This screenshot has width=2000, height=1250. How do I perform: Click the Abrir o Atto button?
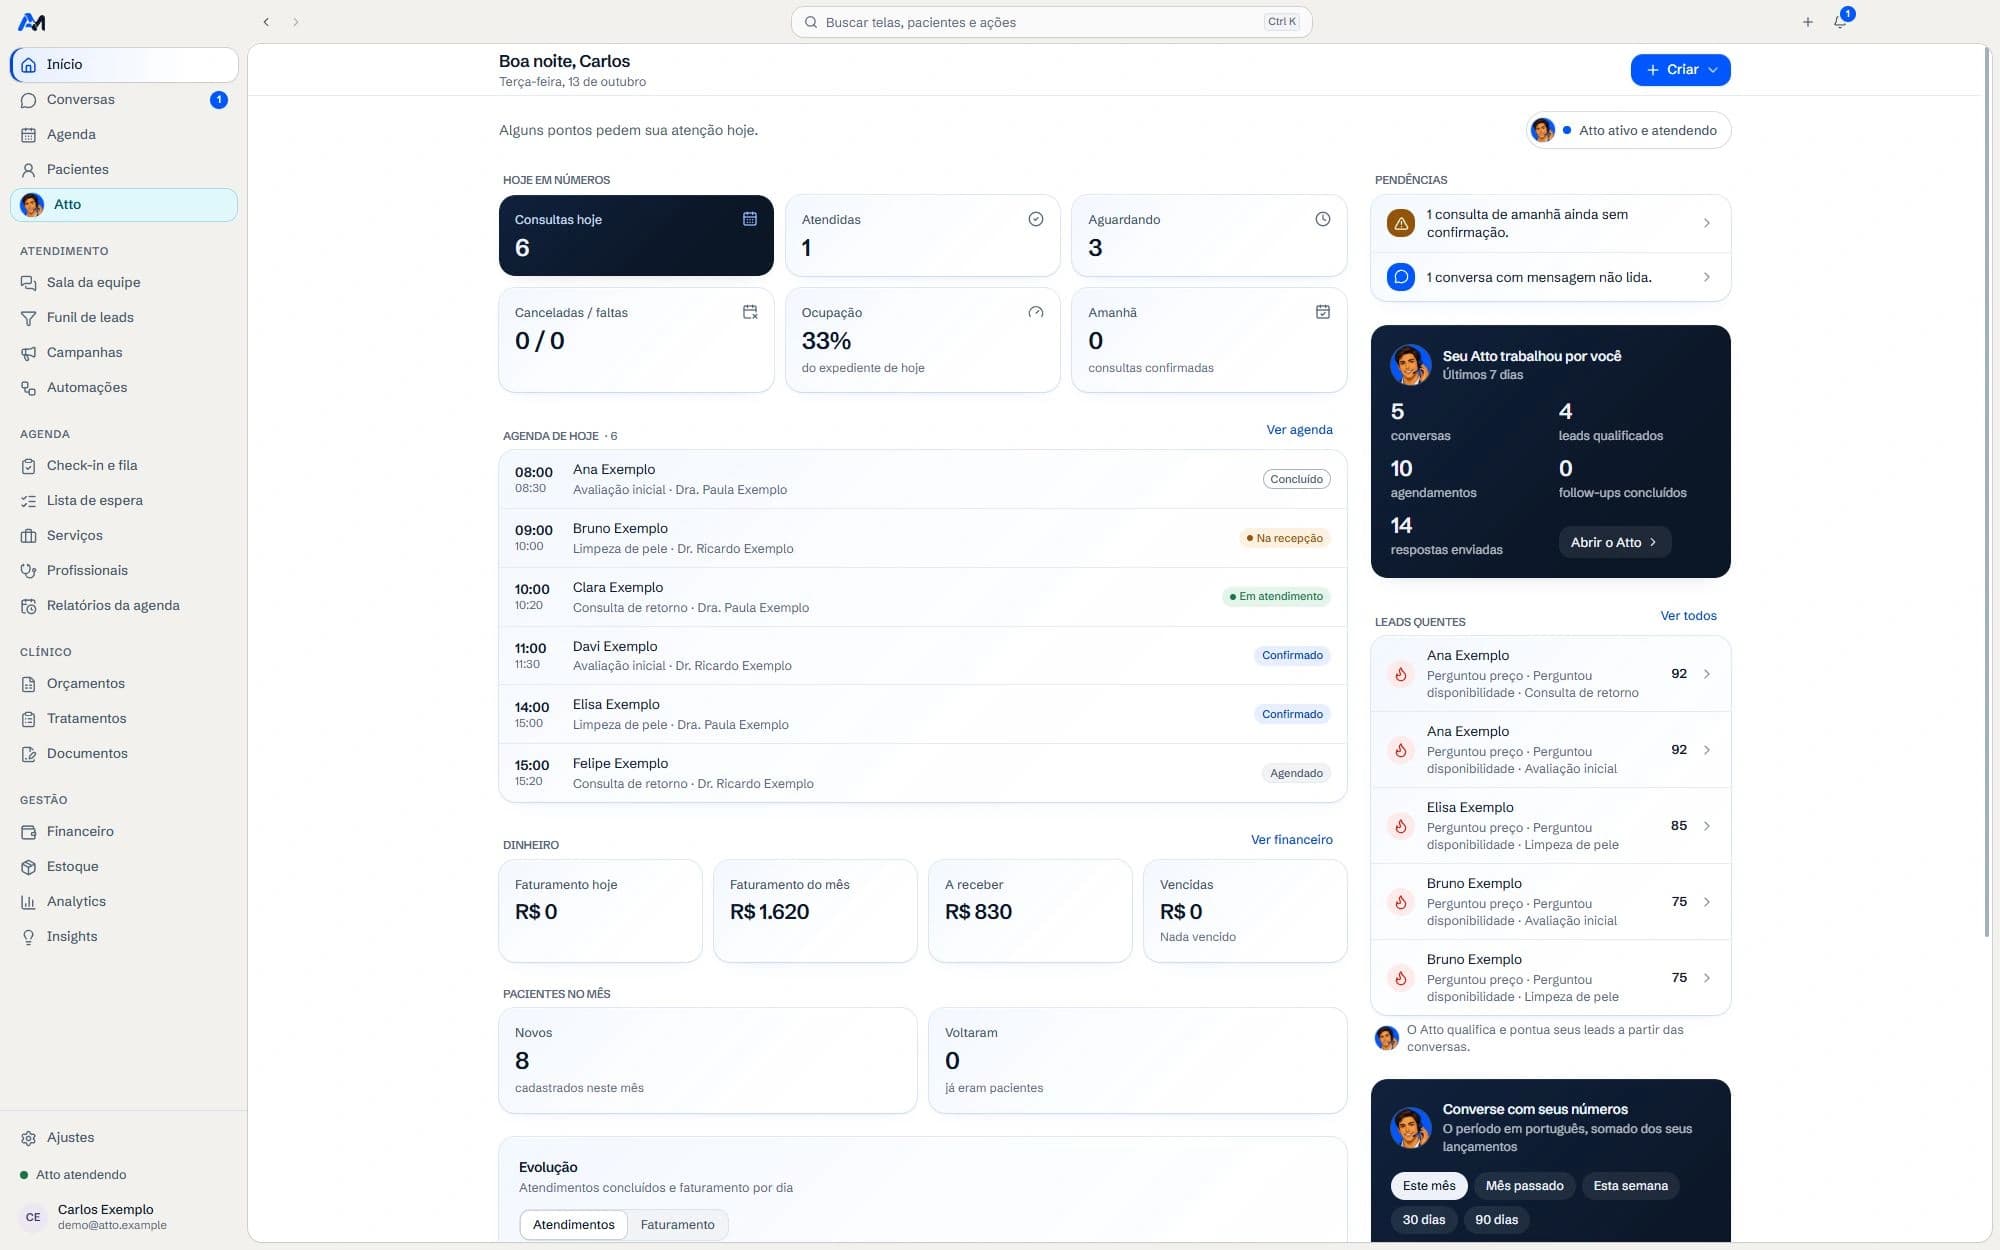(1614, 542)
